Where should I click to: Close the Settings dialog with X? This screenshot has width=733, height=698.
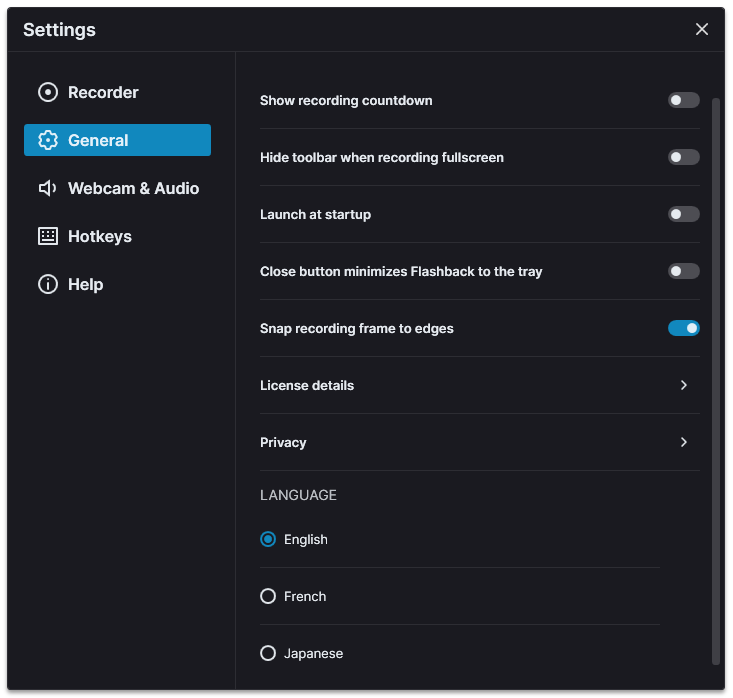tap(701, 29)
